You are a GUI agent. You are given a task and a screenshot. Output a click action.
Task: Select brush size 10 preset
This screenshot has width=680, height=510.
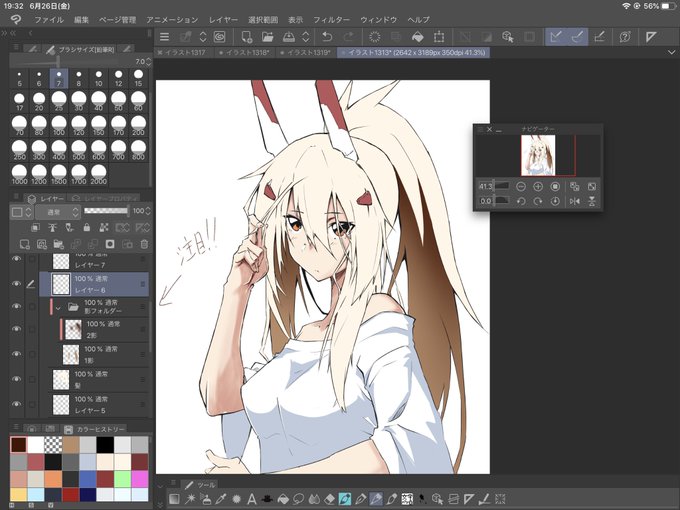tap(98, 78)
